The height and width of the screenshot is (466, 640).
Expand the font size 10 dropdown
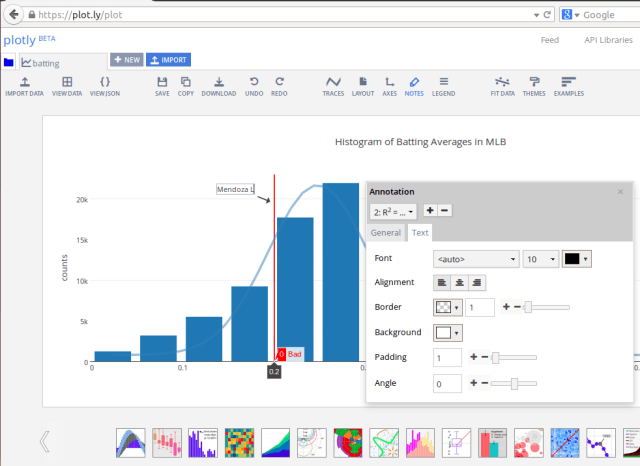[540, 259]
